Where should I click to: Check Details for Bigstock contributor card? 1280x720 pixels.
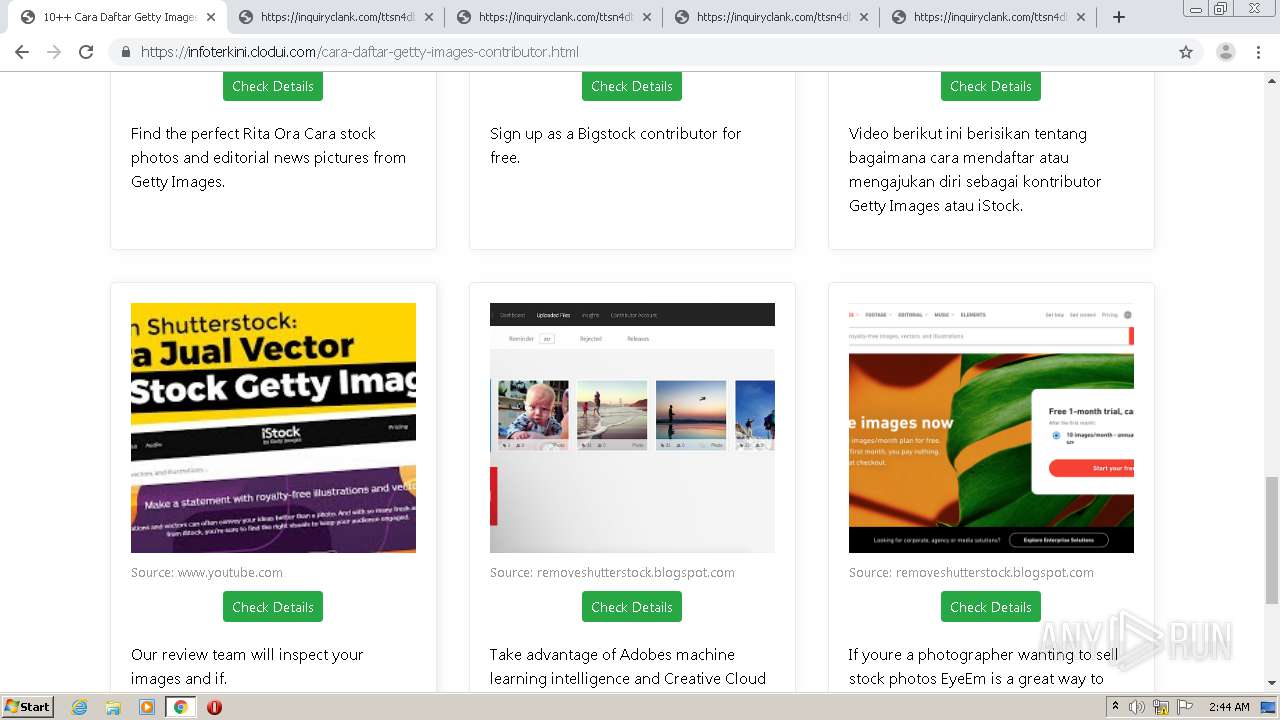pyautogui.click(x=632, y=86)
